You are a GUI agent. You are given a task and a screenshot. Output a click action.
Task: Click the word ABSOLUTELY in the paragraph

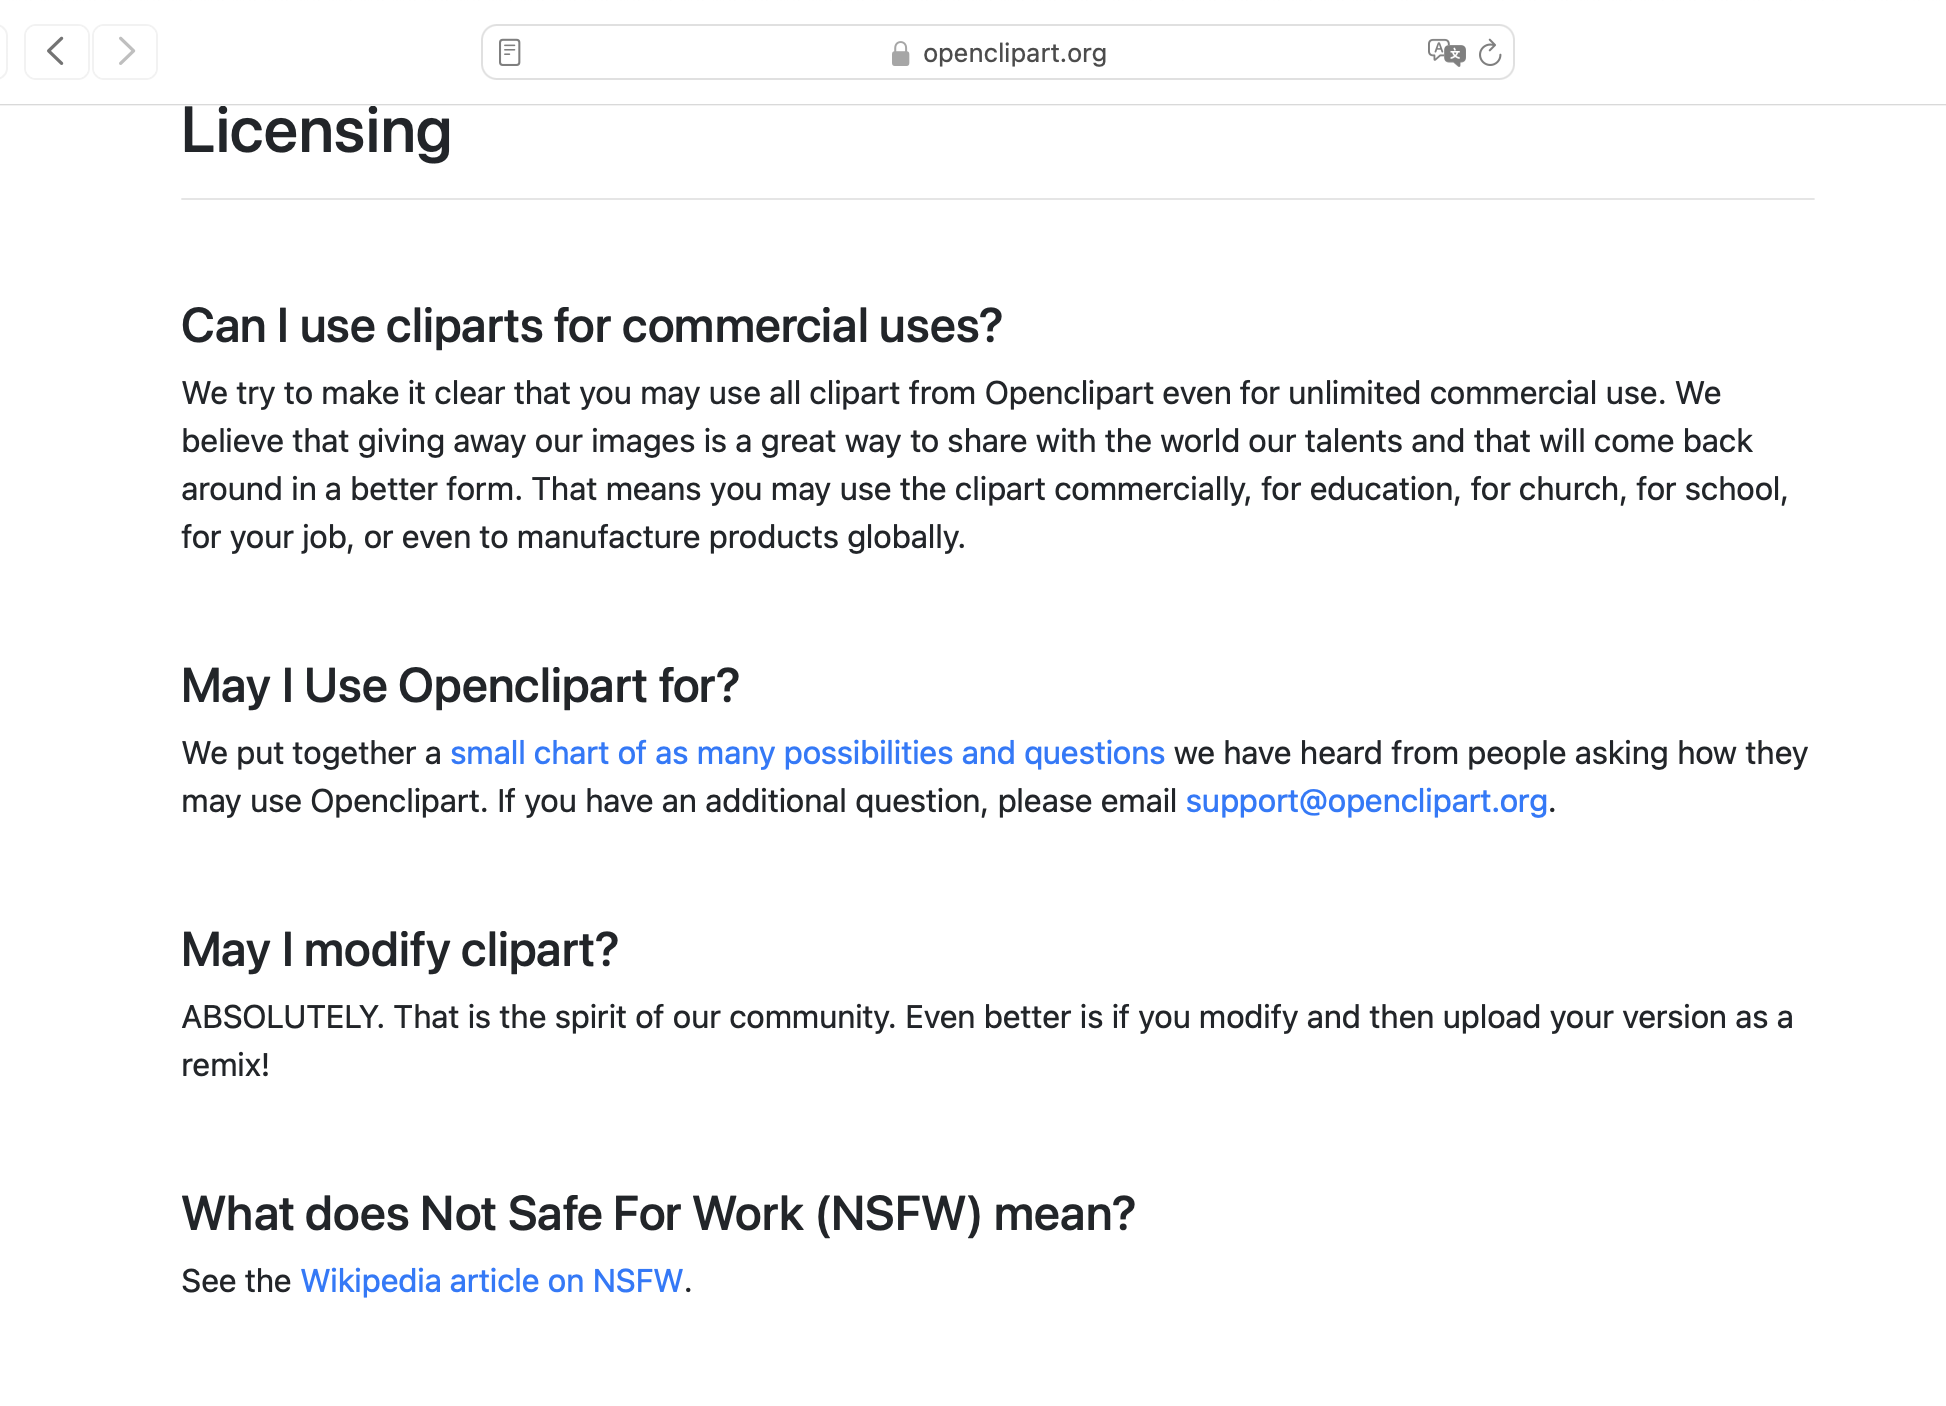[282, 1017]
